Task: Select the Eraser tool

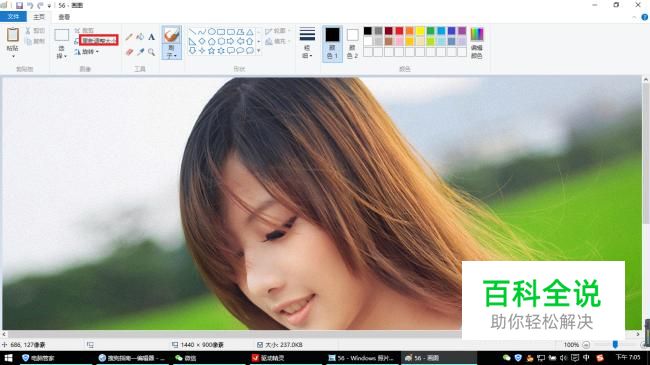Action: [129, 52]
